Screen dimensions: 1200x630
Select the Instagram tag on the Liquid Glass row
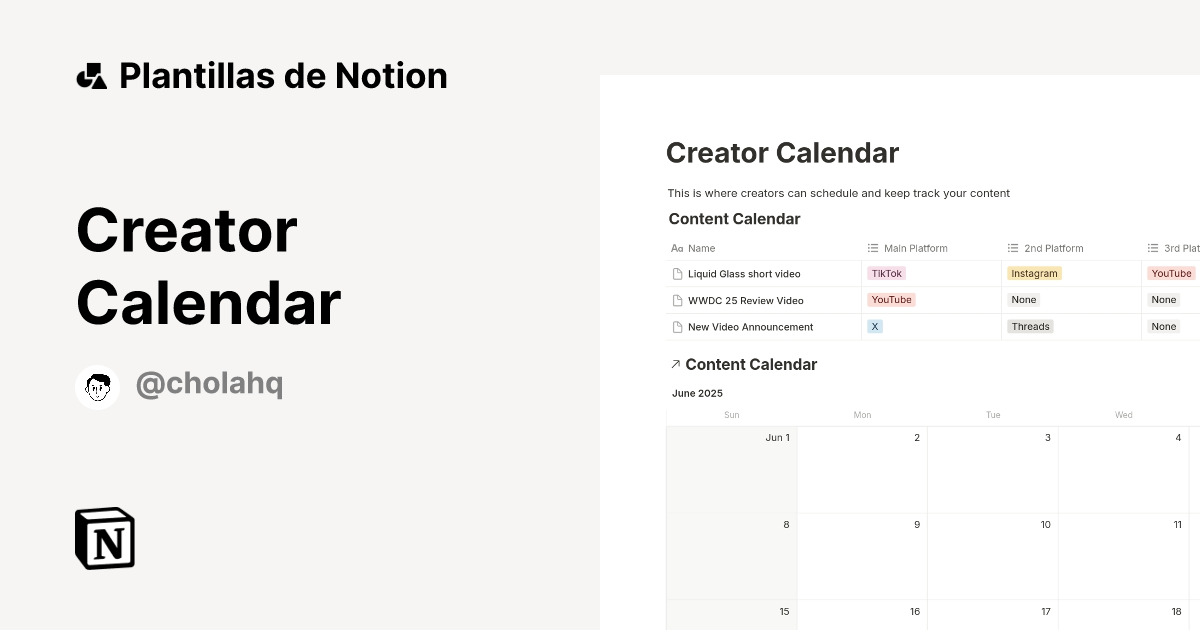[x=1034, y=273]
